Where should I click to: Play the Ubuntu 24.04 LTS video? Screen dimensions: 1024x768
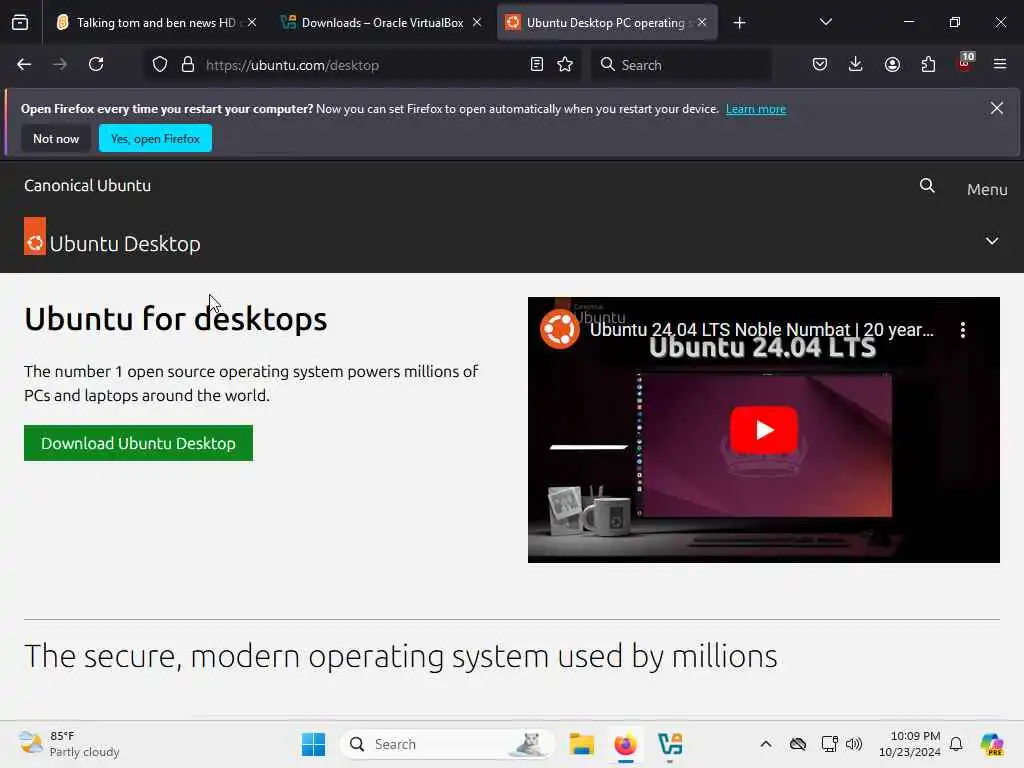tap(763, 430)
